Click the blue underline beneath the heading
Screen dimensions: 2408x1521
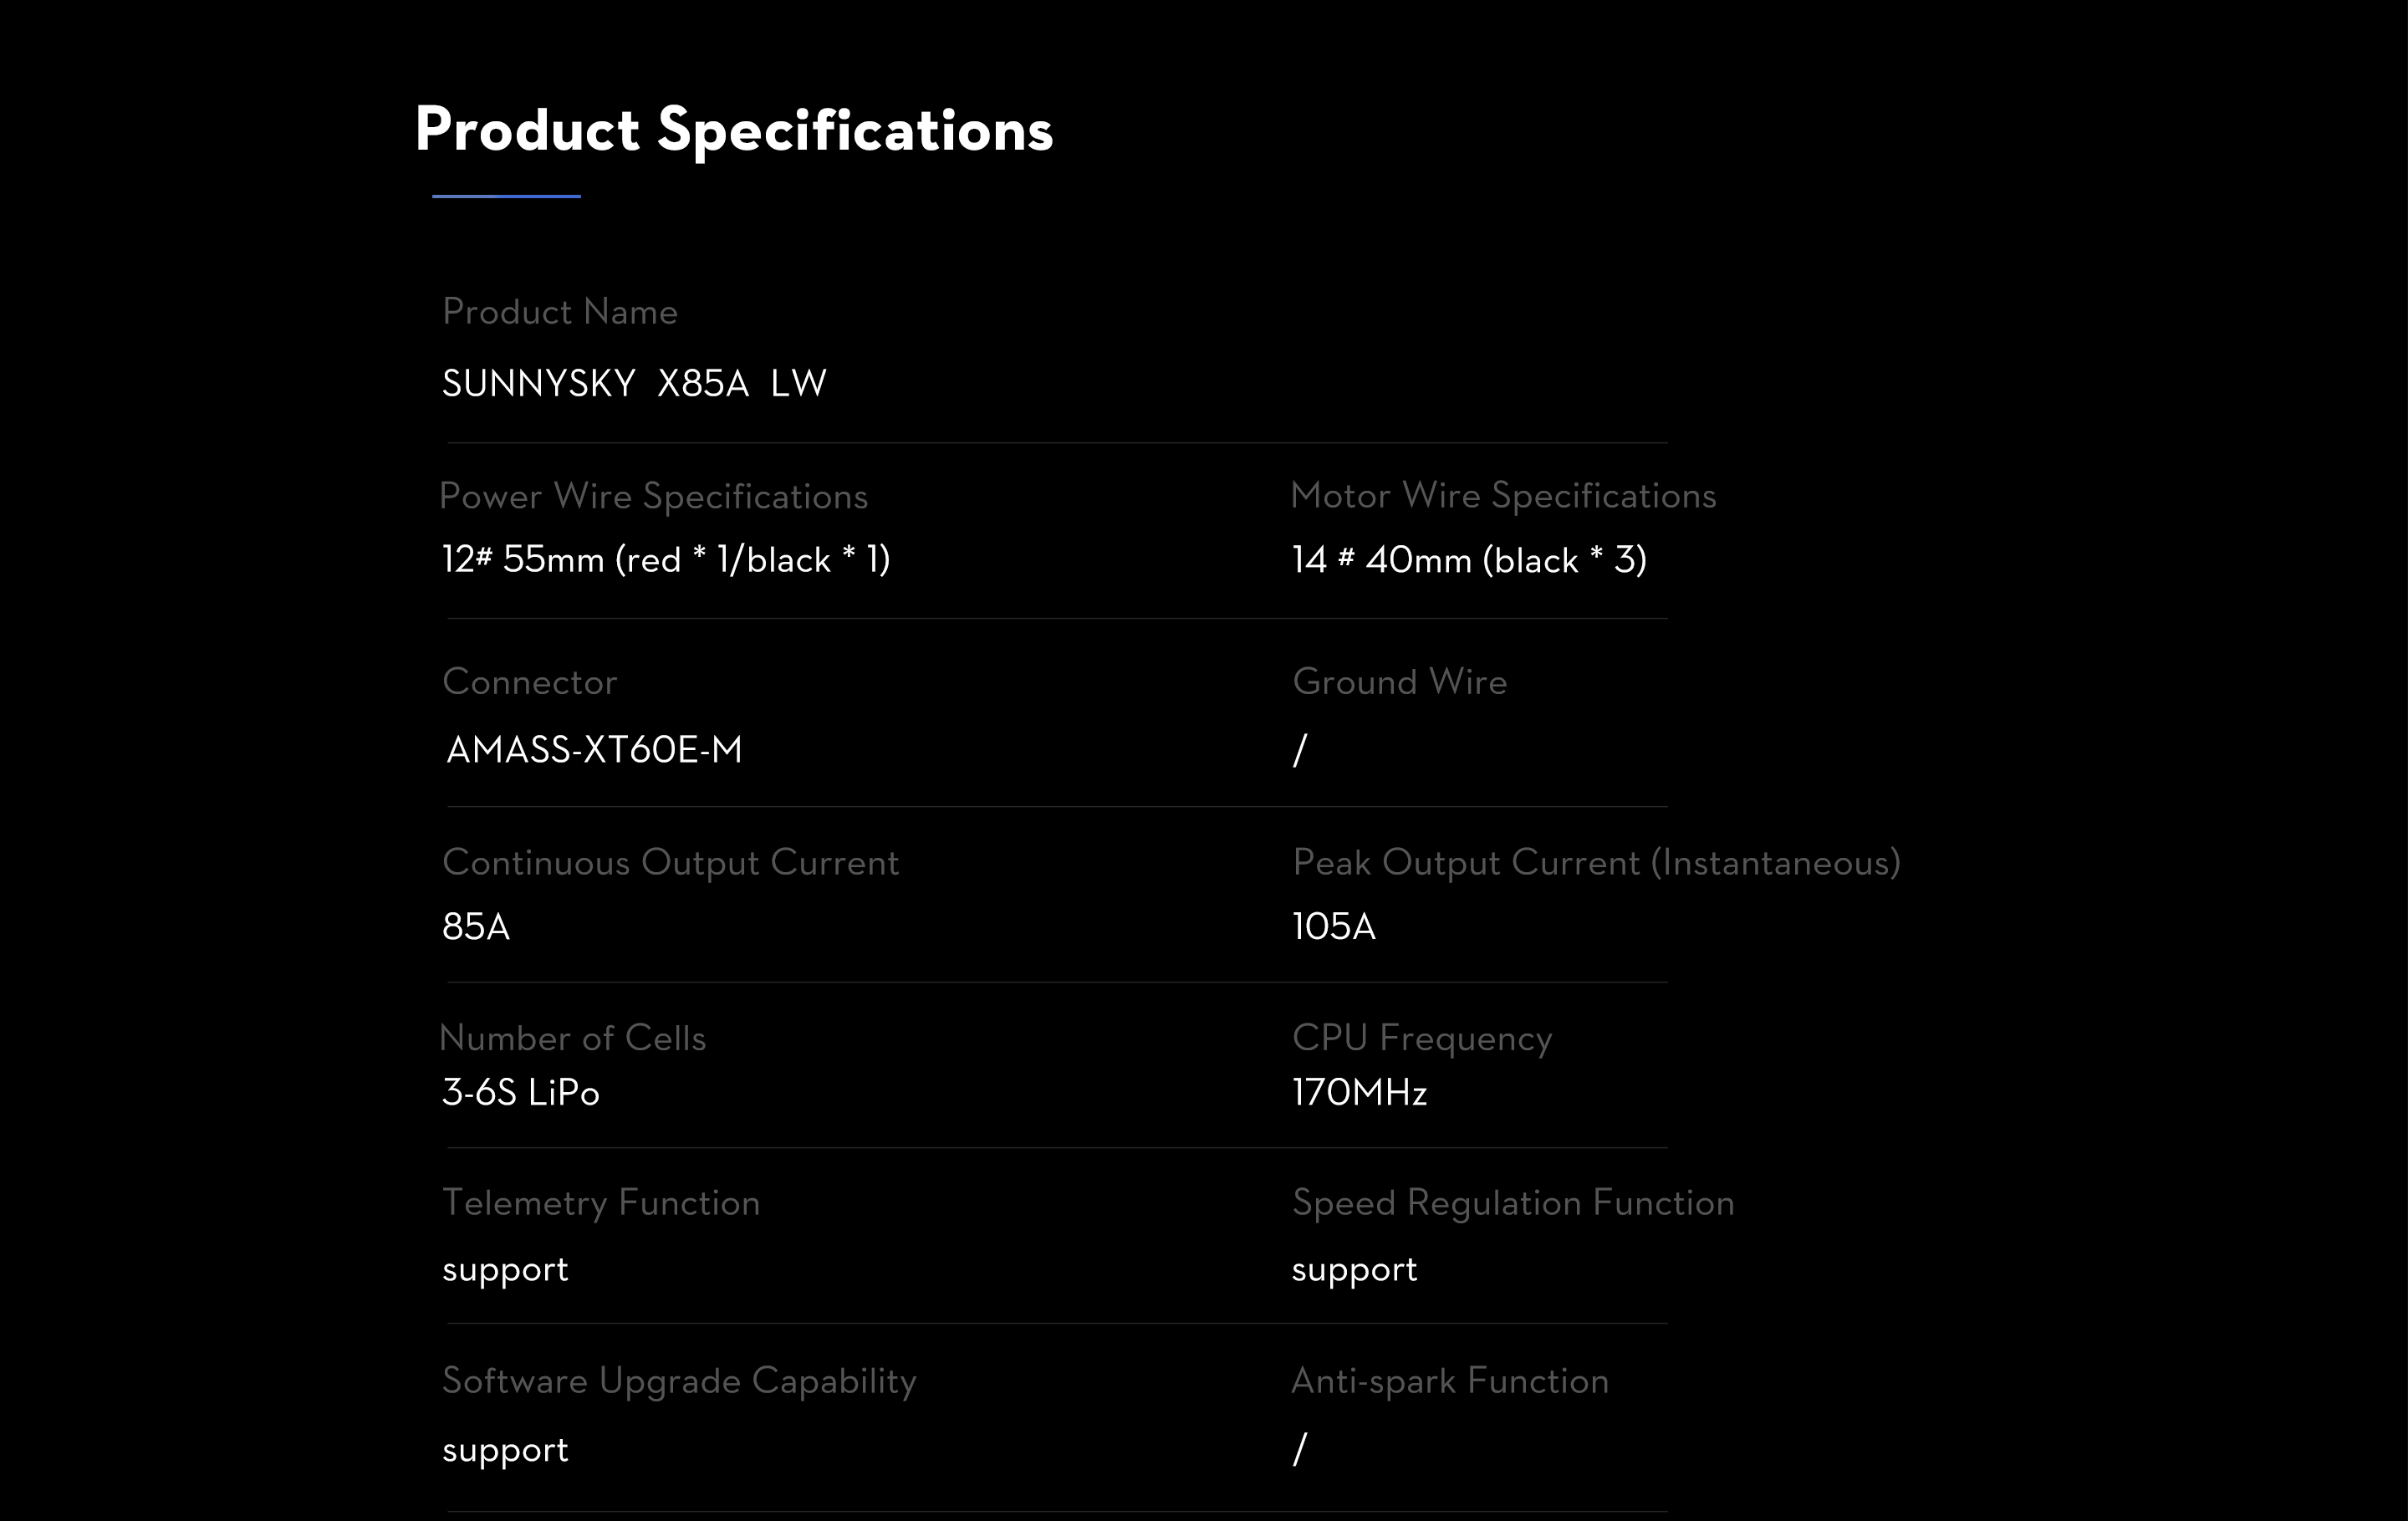pyautogui.click(x=506, y=196)
